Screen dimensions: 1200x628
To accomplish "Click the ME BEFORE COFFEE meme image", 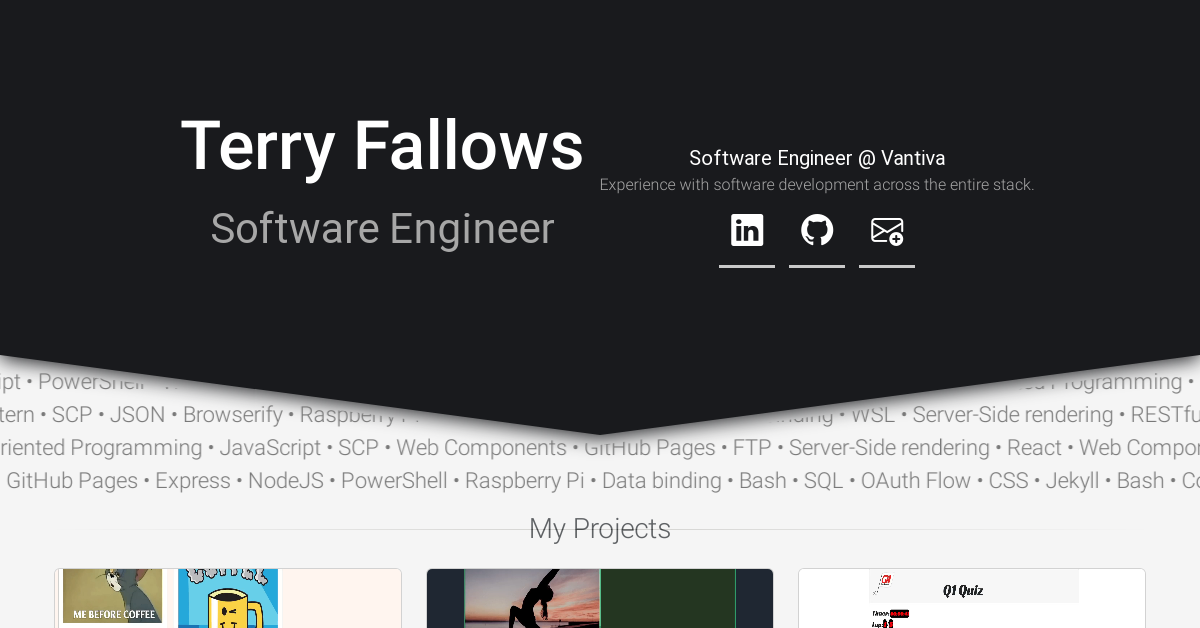I will click(112, 597).
